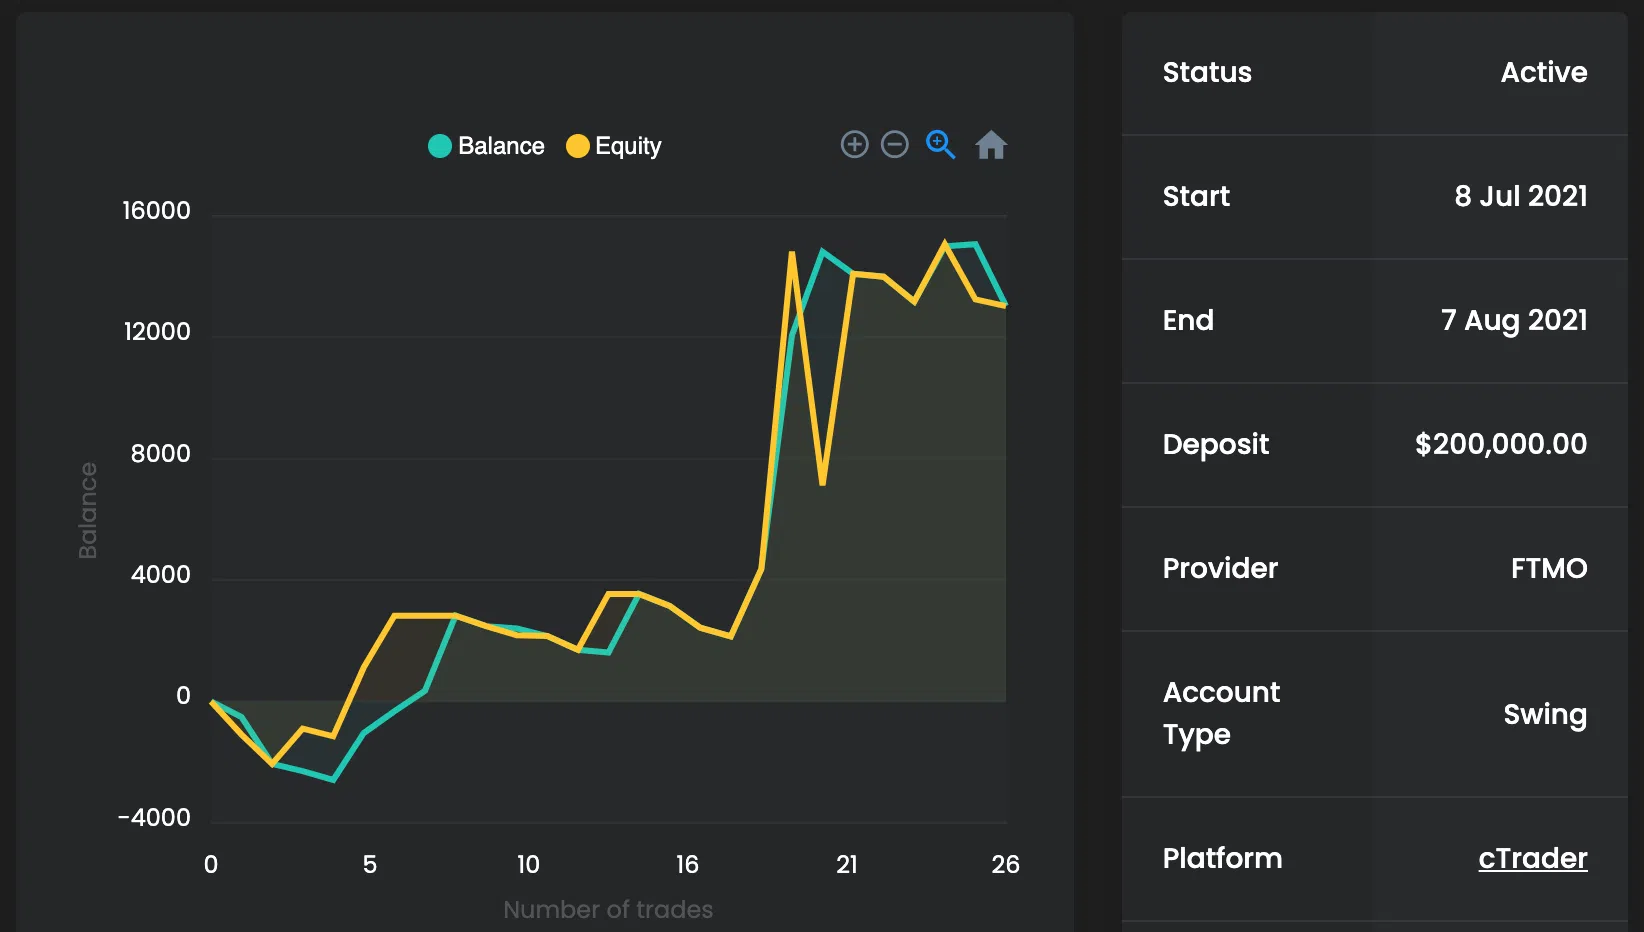1644x932 pixels.
Task: Click the $200,000.00 deposit amount
Action: tap(1500, 444)
